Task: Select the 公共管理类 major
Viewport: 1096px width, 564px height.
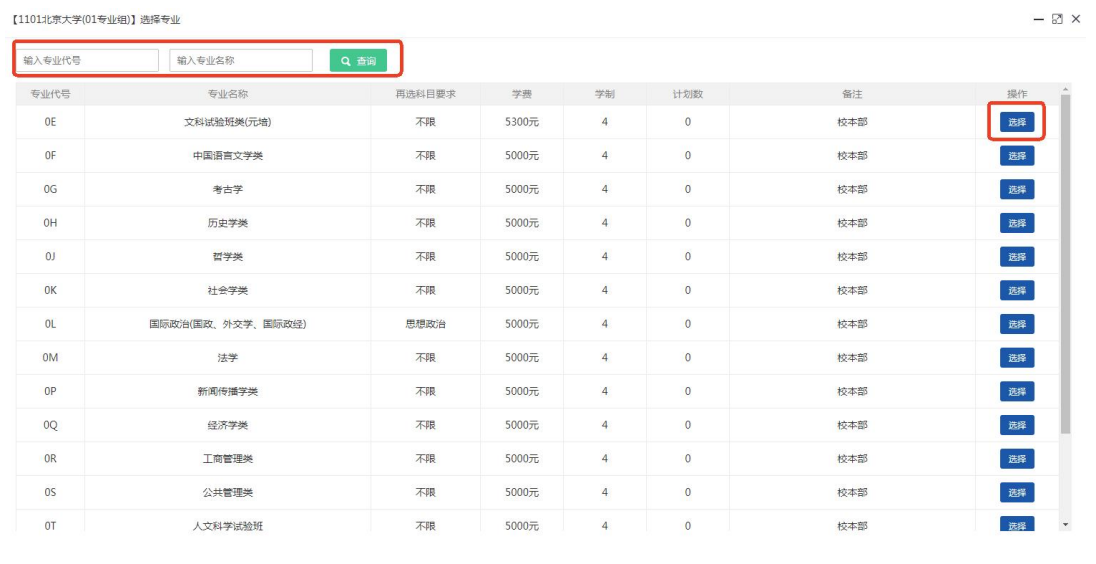Action: pos(1017,493)
